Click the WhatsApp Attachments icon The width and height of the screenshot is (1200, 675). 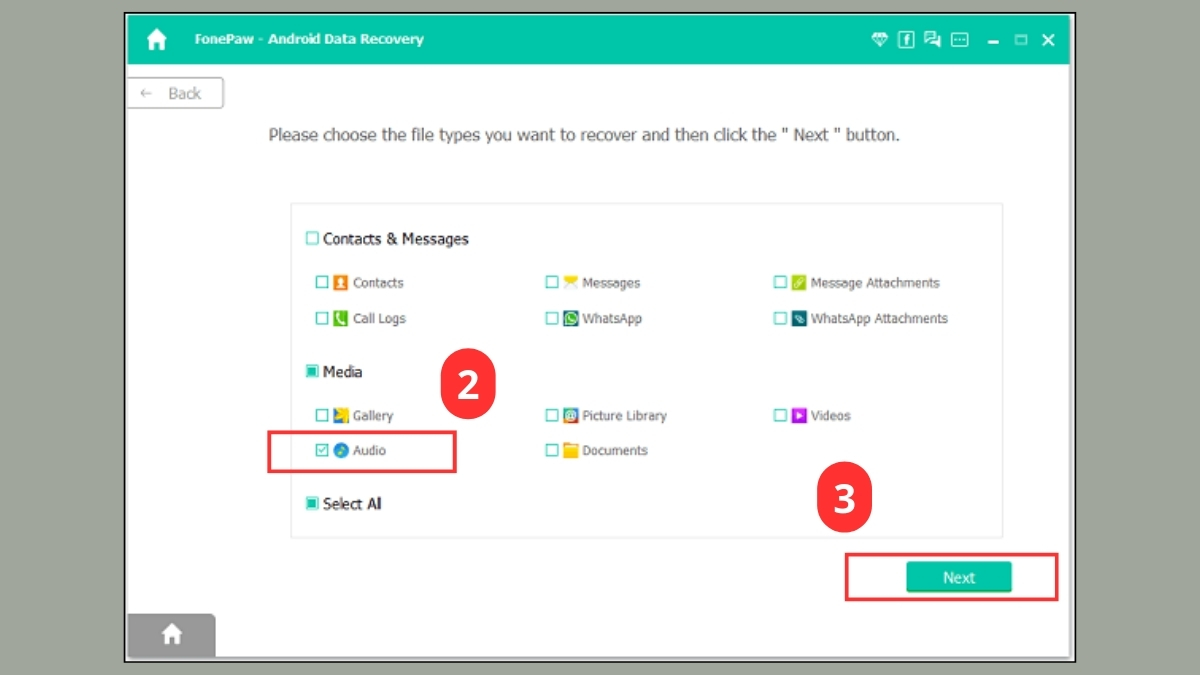click(799, 319)
